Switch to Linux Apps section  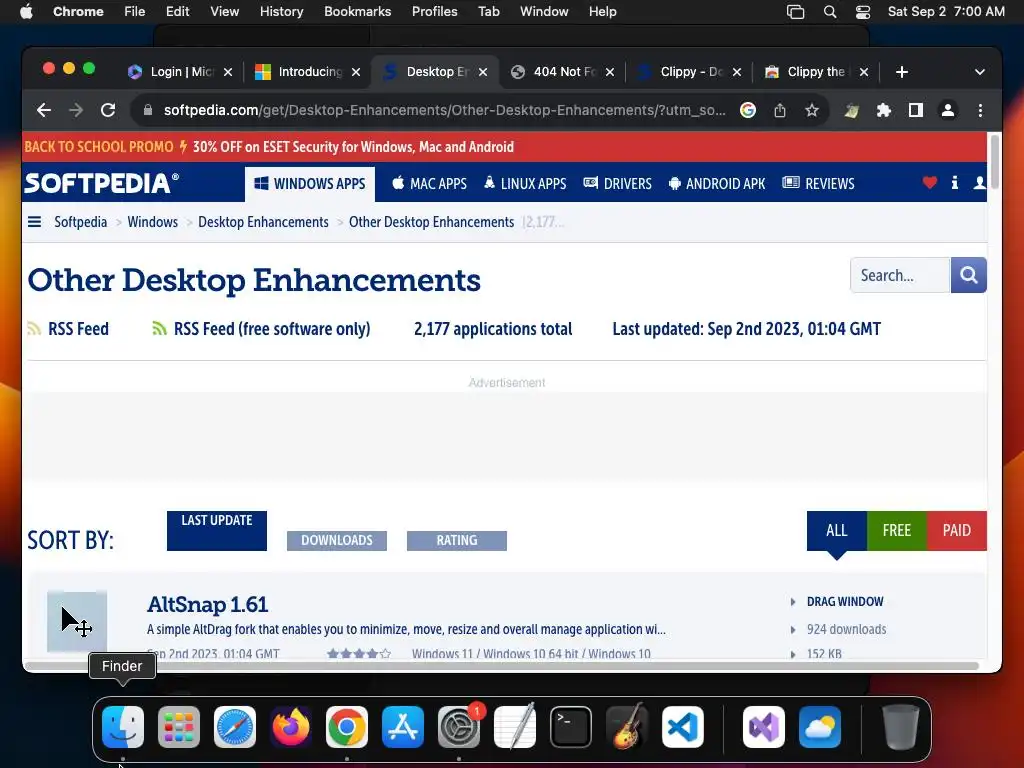(525, 184)
